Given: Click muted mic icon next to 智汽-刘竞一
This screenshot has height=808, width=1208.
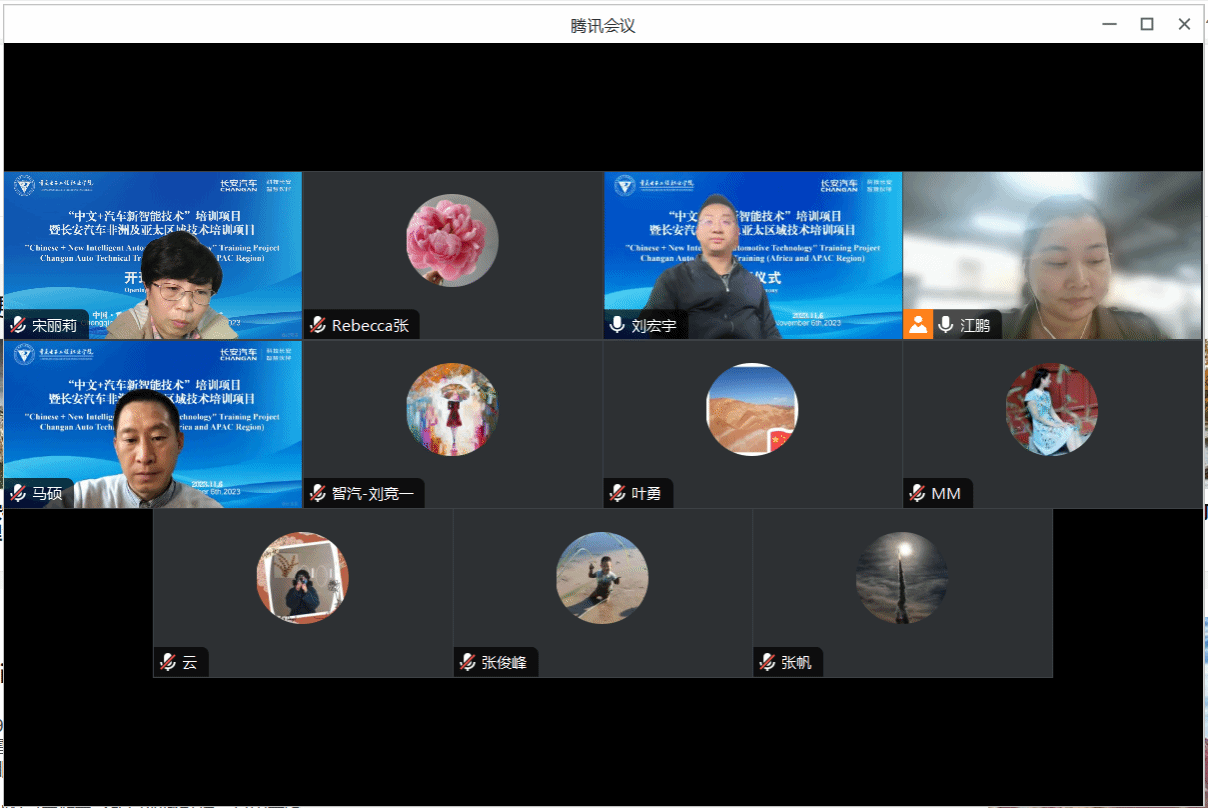Looking at the screenshot, I should coord(318,493).
